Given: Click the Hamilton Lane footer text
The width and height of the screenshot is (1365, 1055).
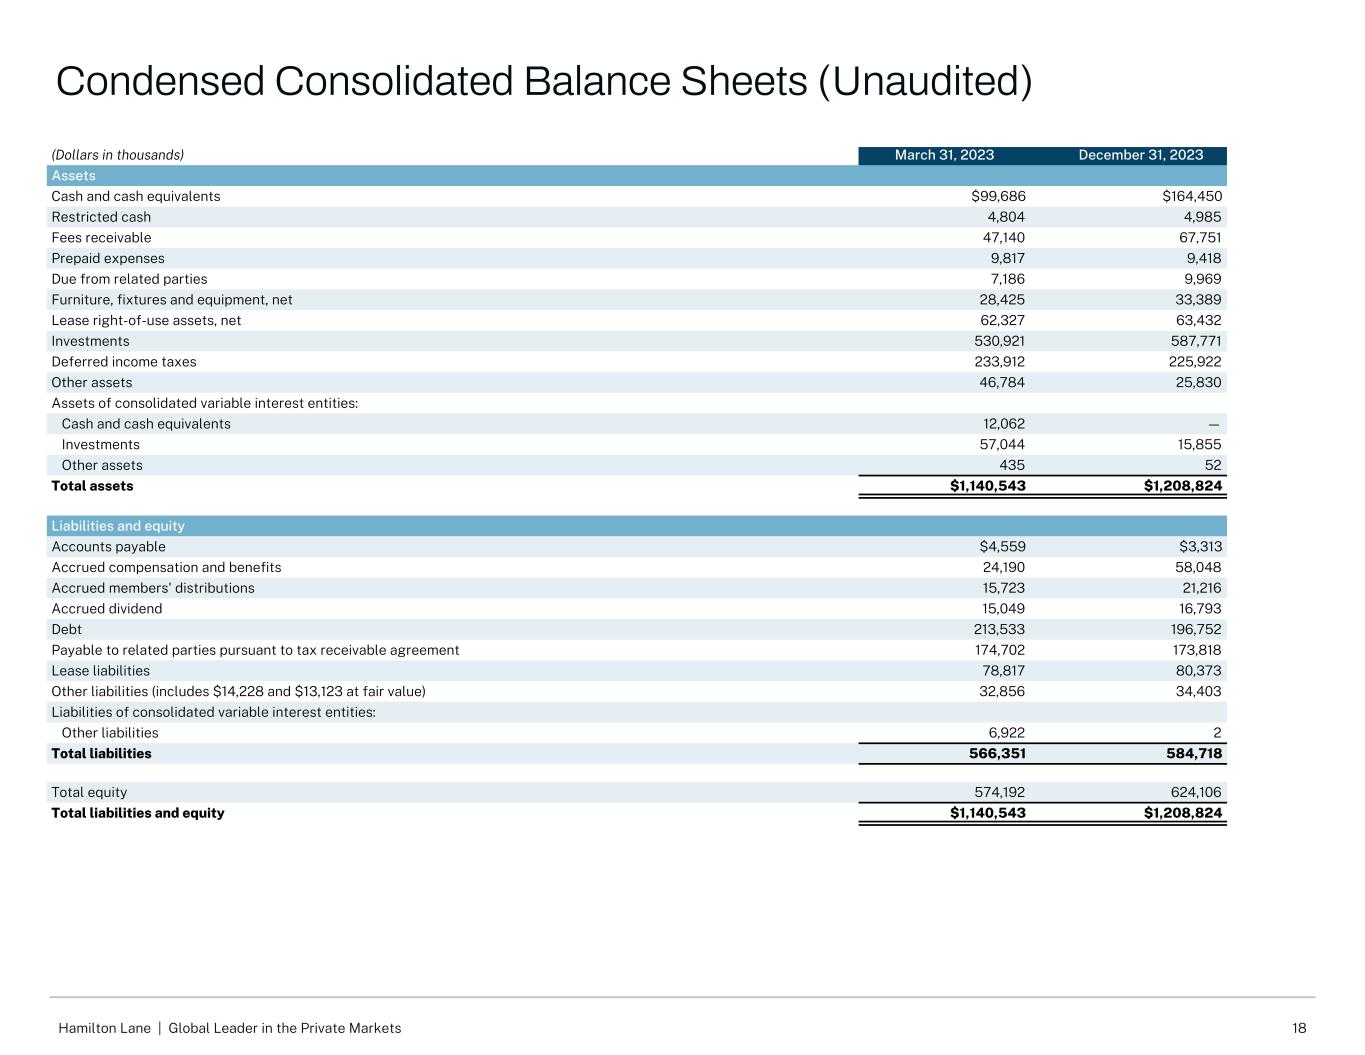Looking at the screenshot, I should pos(230,1028).
